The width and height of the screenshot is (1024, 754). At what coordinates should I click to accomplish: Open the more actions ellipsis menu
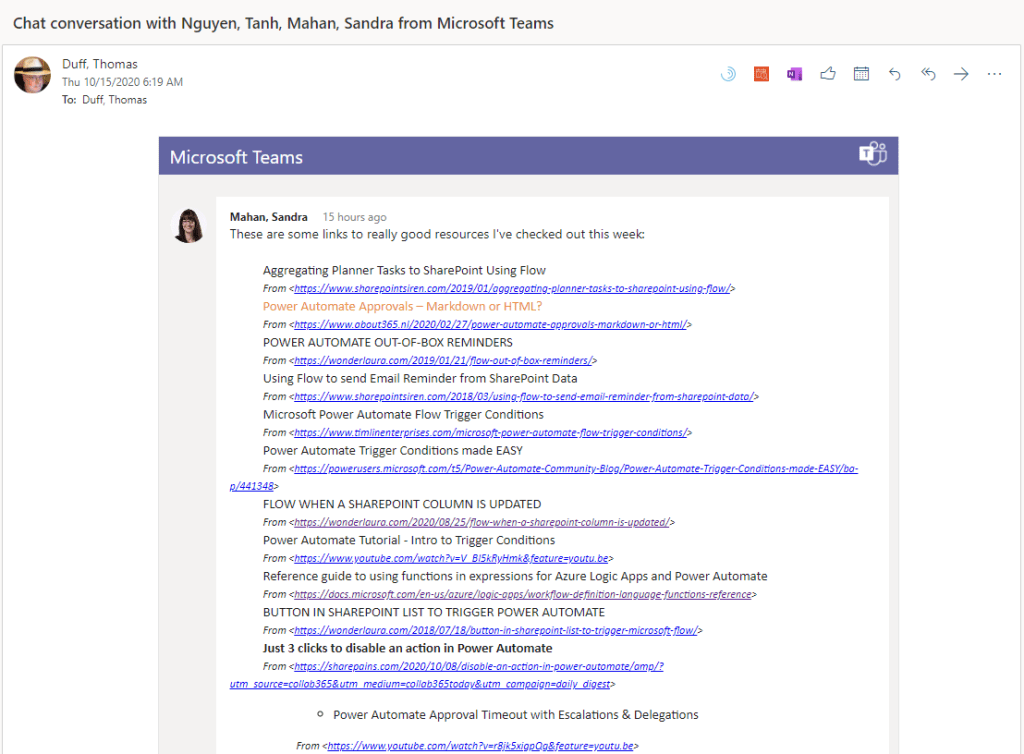point(994,74)
